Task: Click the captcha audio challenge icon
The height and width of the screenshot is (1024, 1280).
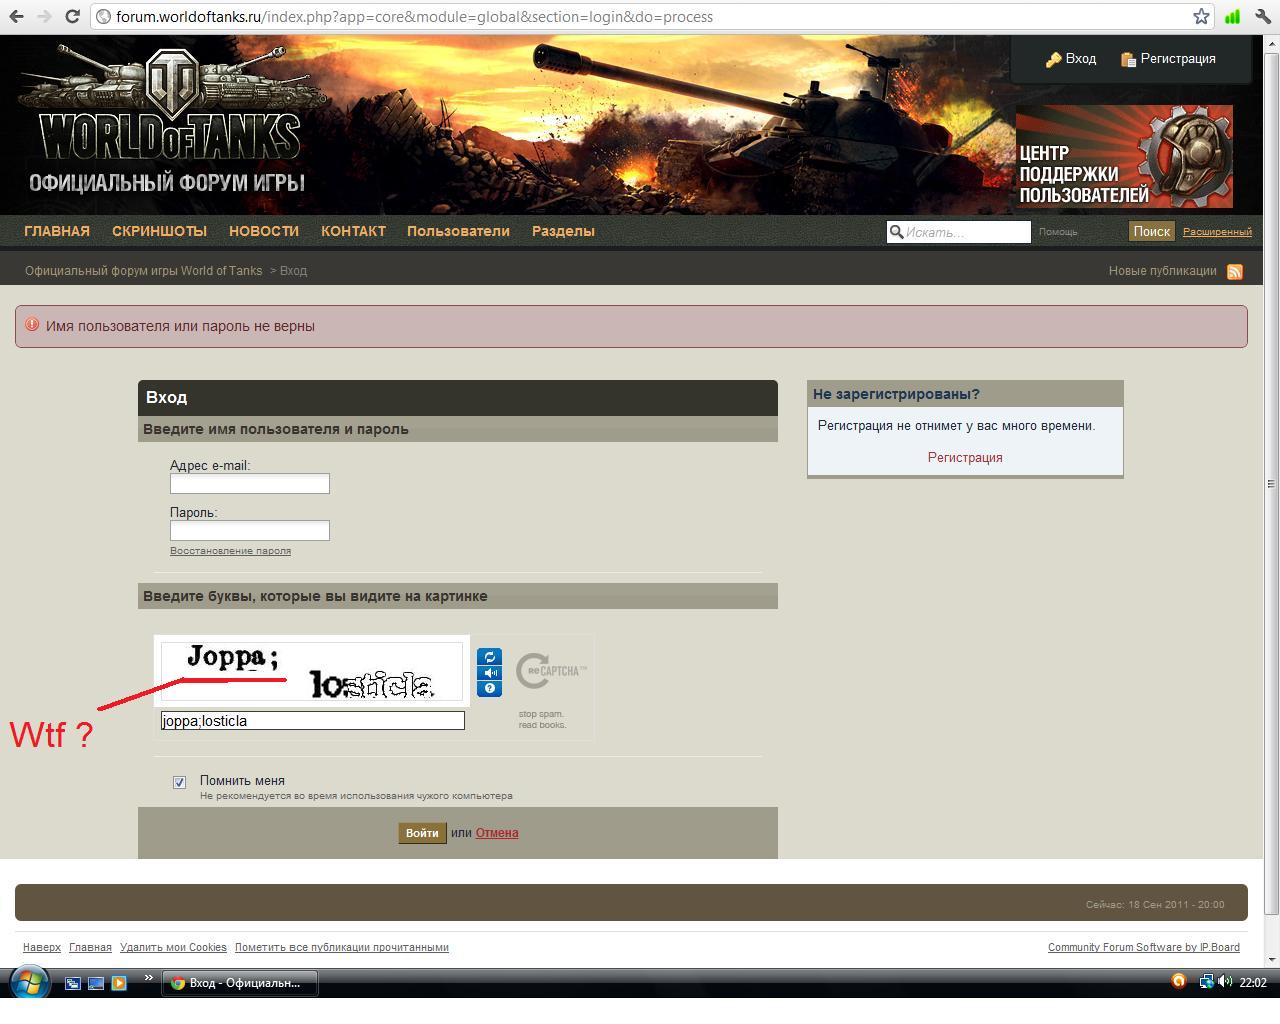Action: click(x=489, y=673)
